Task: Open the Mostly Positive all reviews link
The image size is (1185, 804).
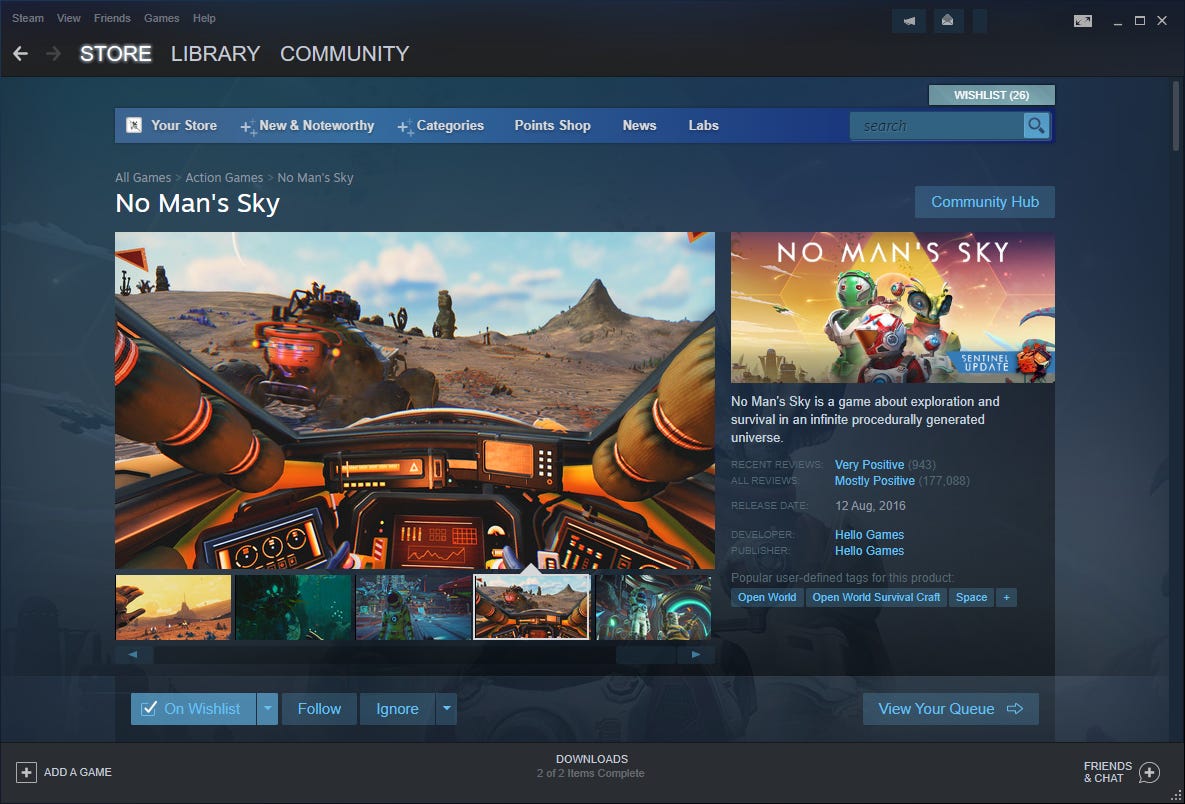Action: pyautogui.click(x=874, y=481)
